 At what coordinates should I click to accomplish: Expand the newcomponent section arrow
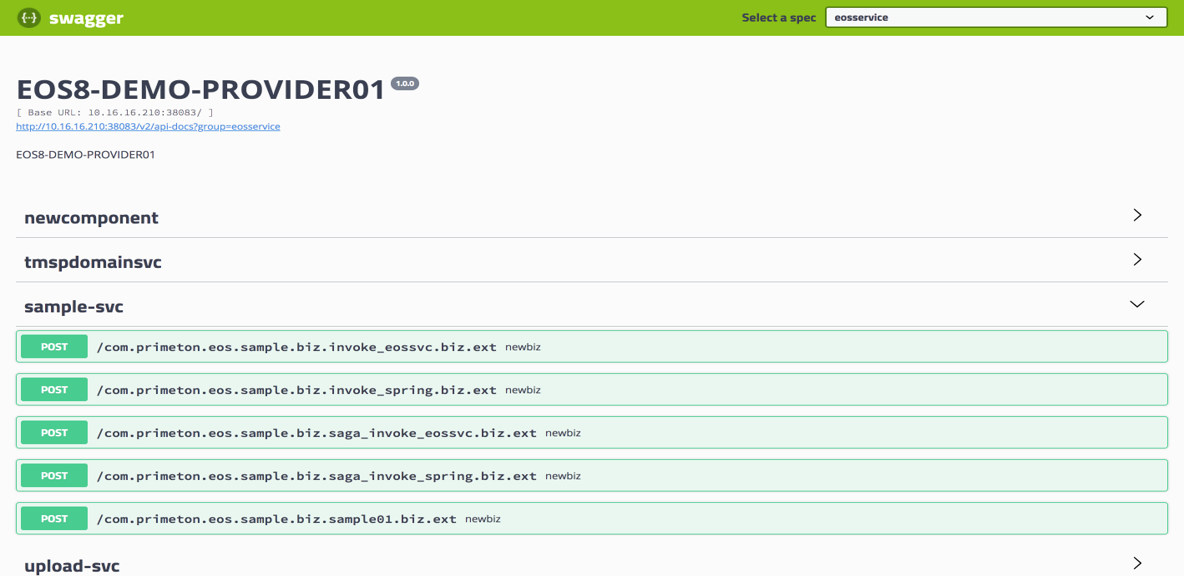1137,216
